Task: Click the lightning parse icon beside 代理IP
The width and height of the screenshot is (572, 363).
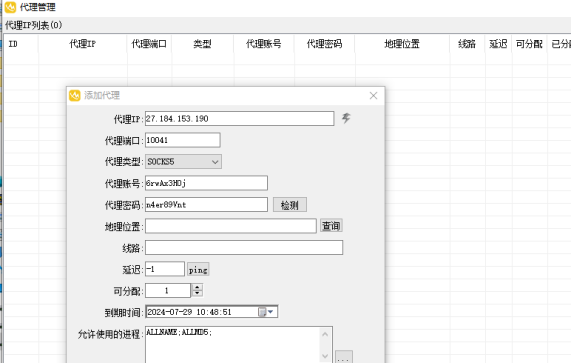Action: point(346,118)
